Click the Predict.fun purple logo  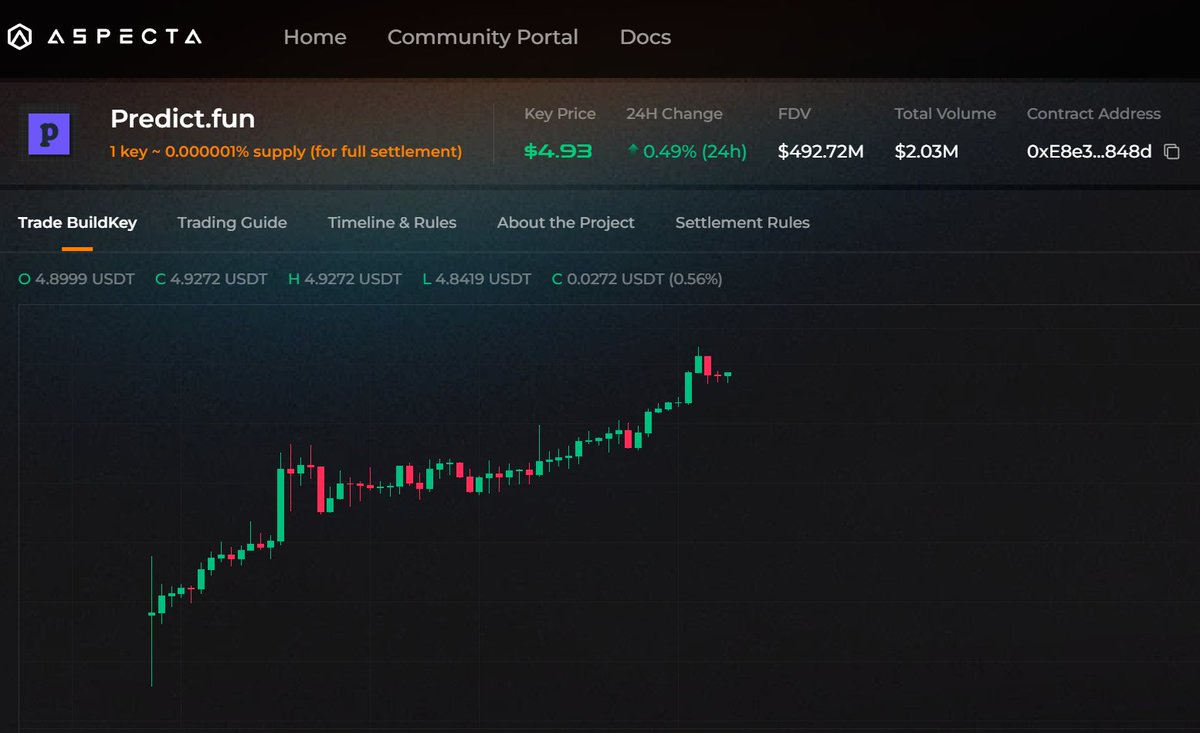tap(48, 133)
